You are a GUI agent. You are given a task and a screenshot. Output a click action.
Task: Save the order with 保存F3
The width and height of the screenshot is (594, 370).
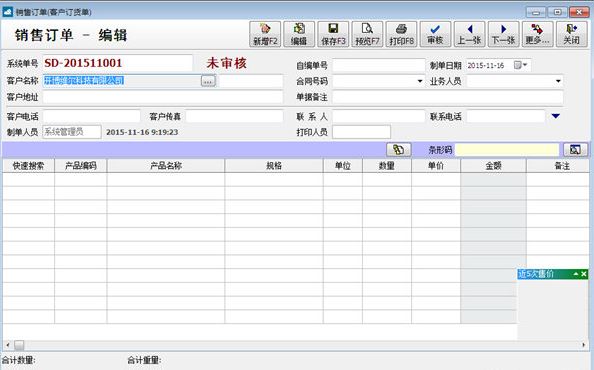coord(333,34)
